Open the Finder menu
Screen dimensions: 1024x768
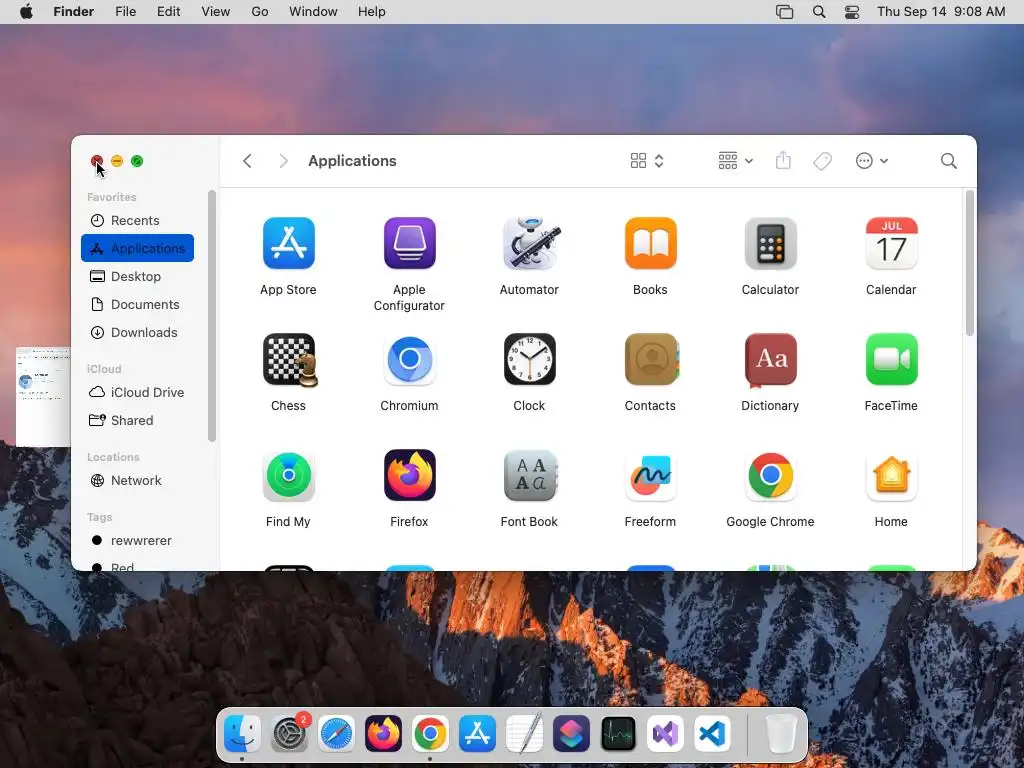coord(74,12)
